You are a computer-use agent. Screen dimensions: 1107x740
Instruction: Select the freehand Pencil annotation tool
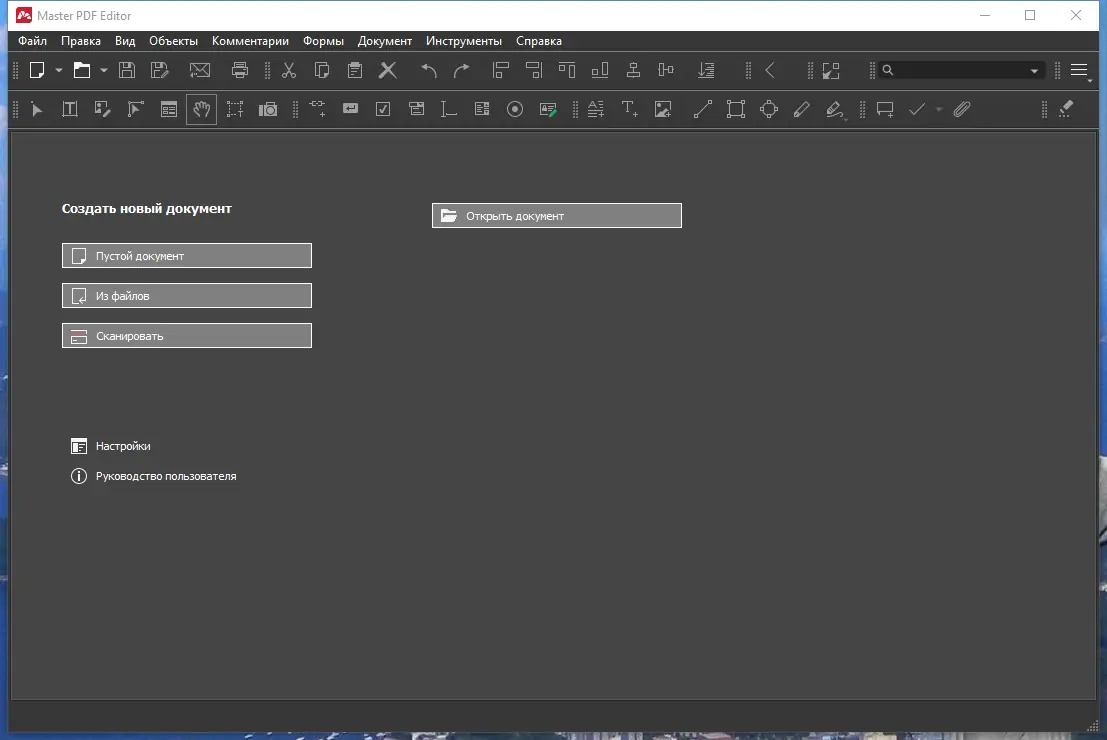pyautogui.click(x=801, y=109)
